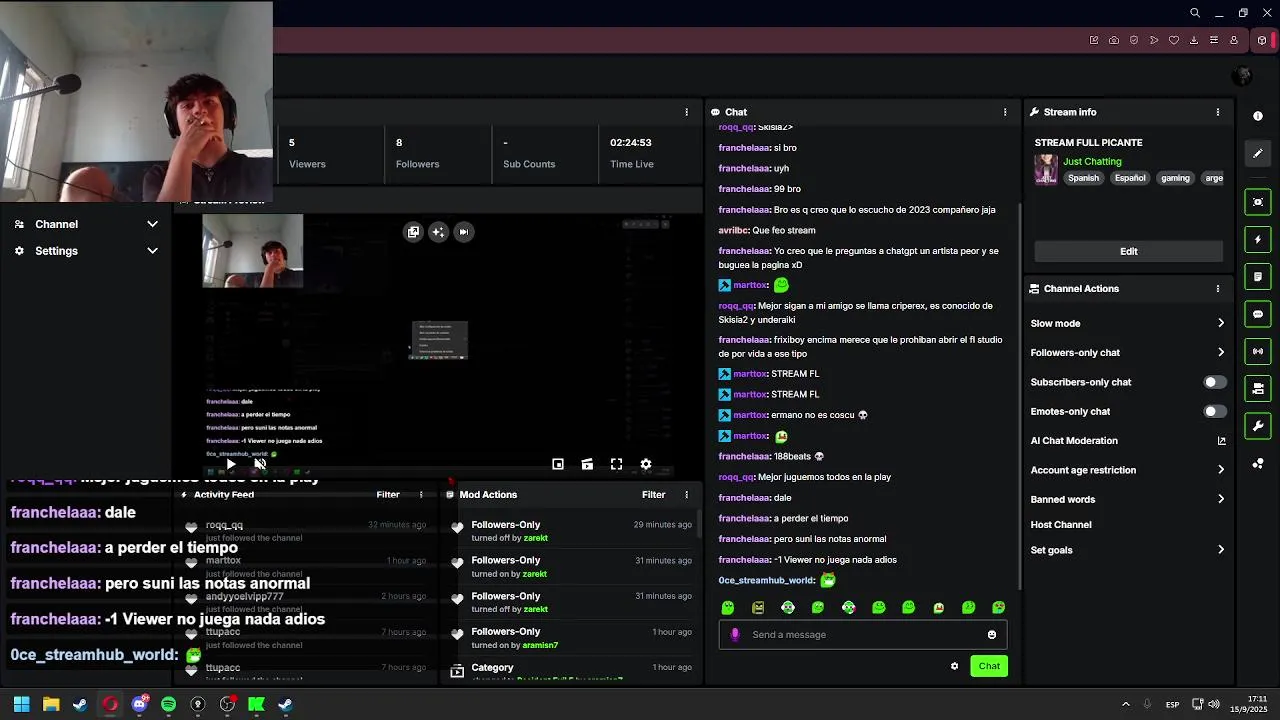The width and height of the screenshot is (1280, 720).
Task: Click Edit stream info button
Action: pyautogui.click(x=1128, y=251)
